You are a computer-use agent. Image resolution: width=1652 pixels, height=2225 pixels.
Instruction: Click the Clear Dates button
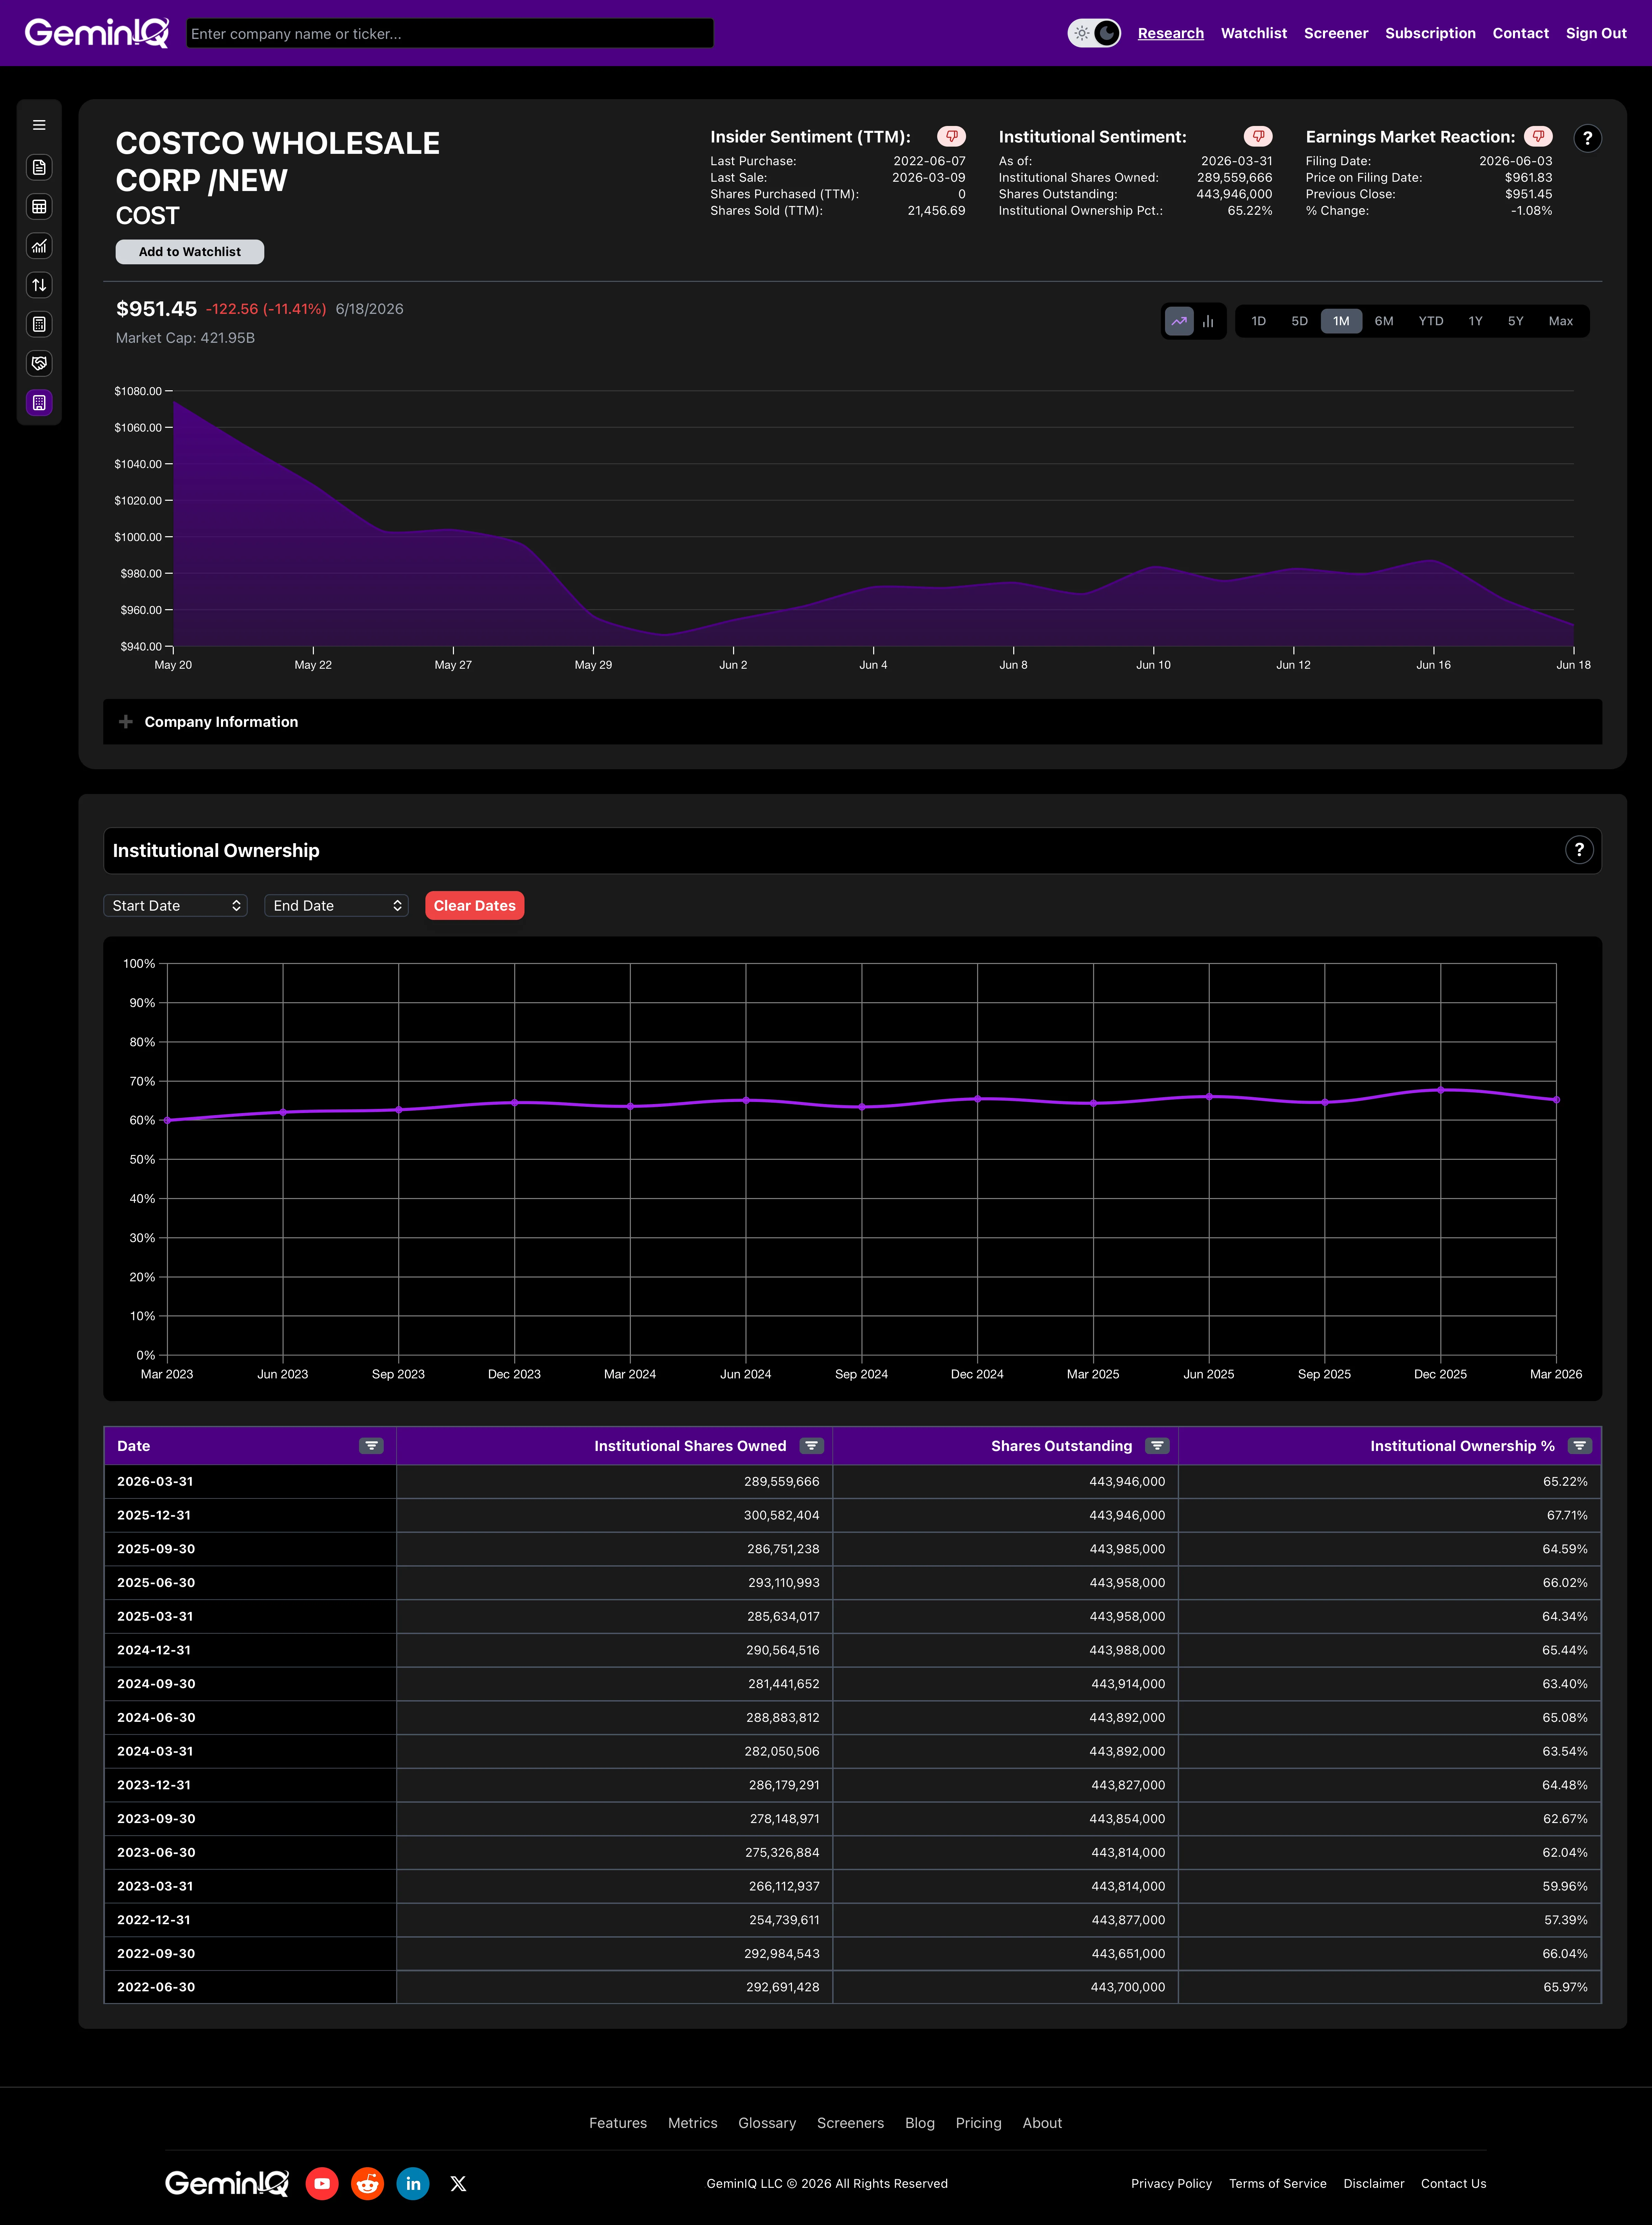(474, 905)
